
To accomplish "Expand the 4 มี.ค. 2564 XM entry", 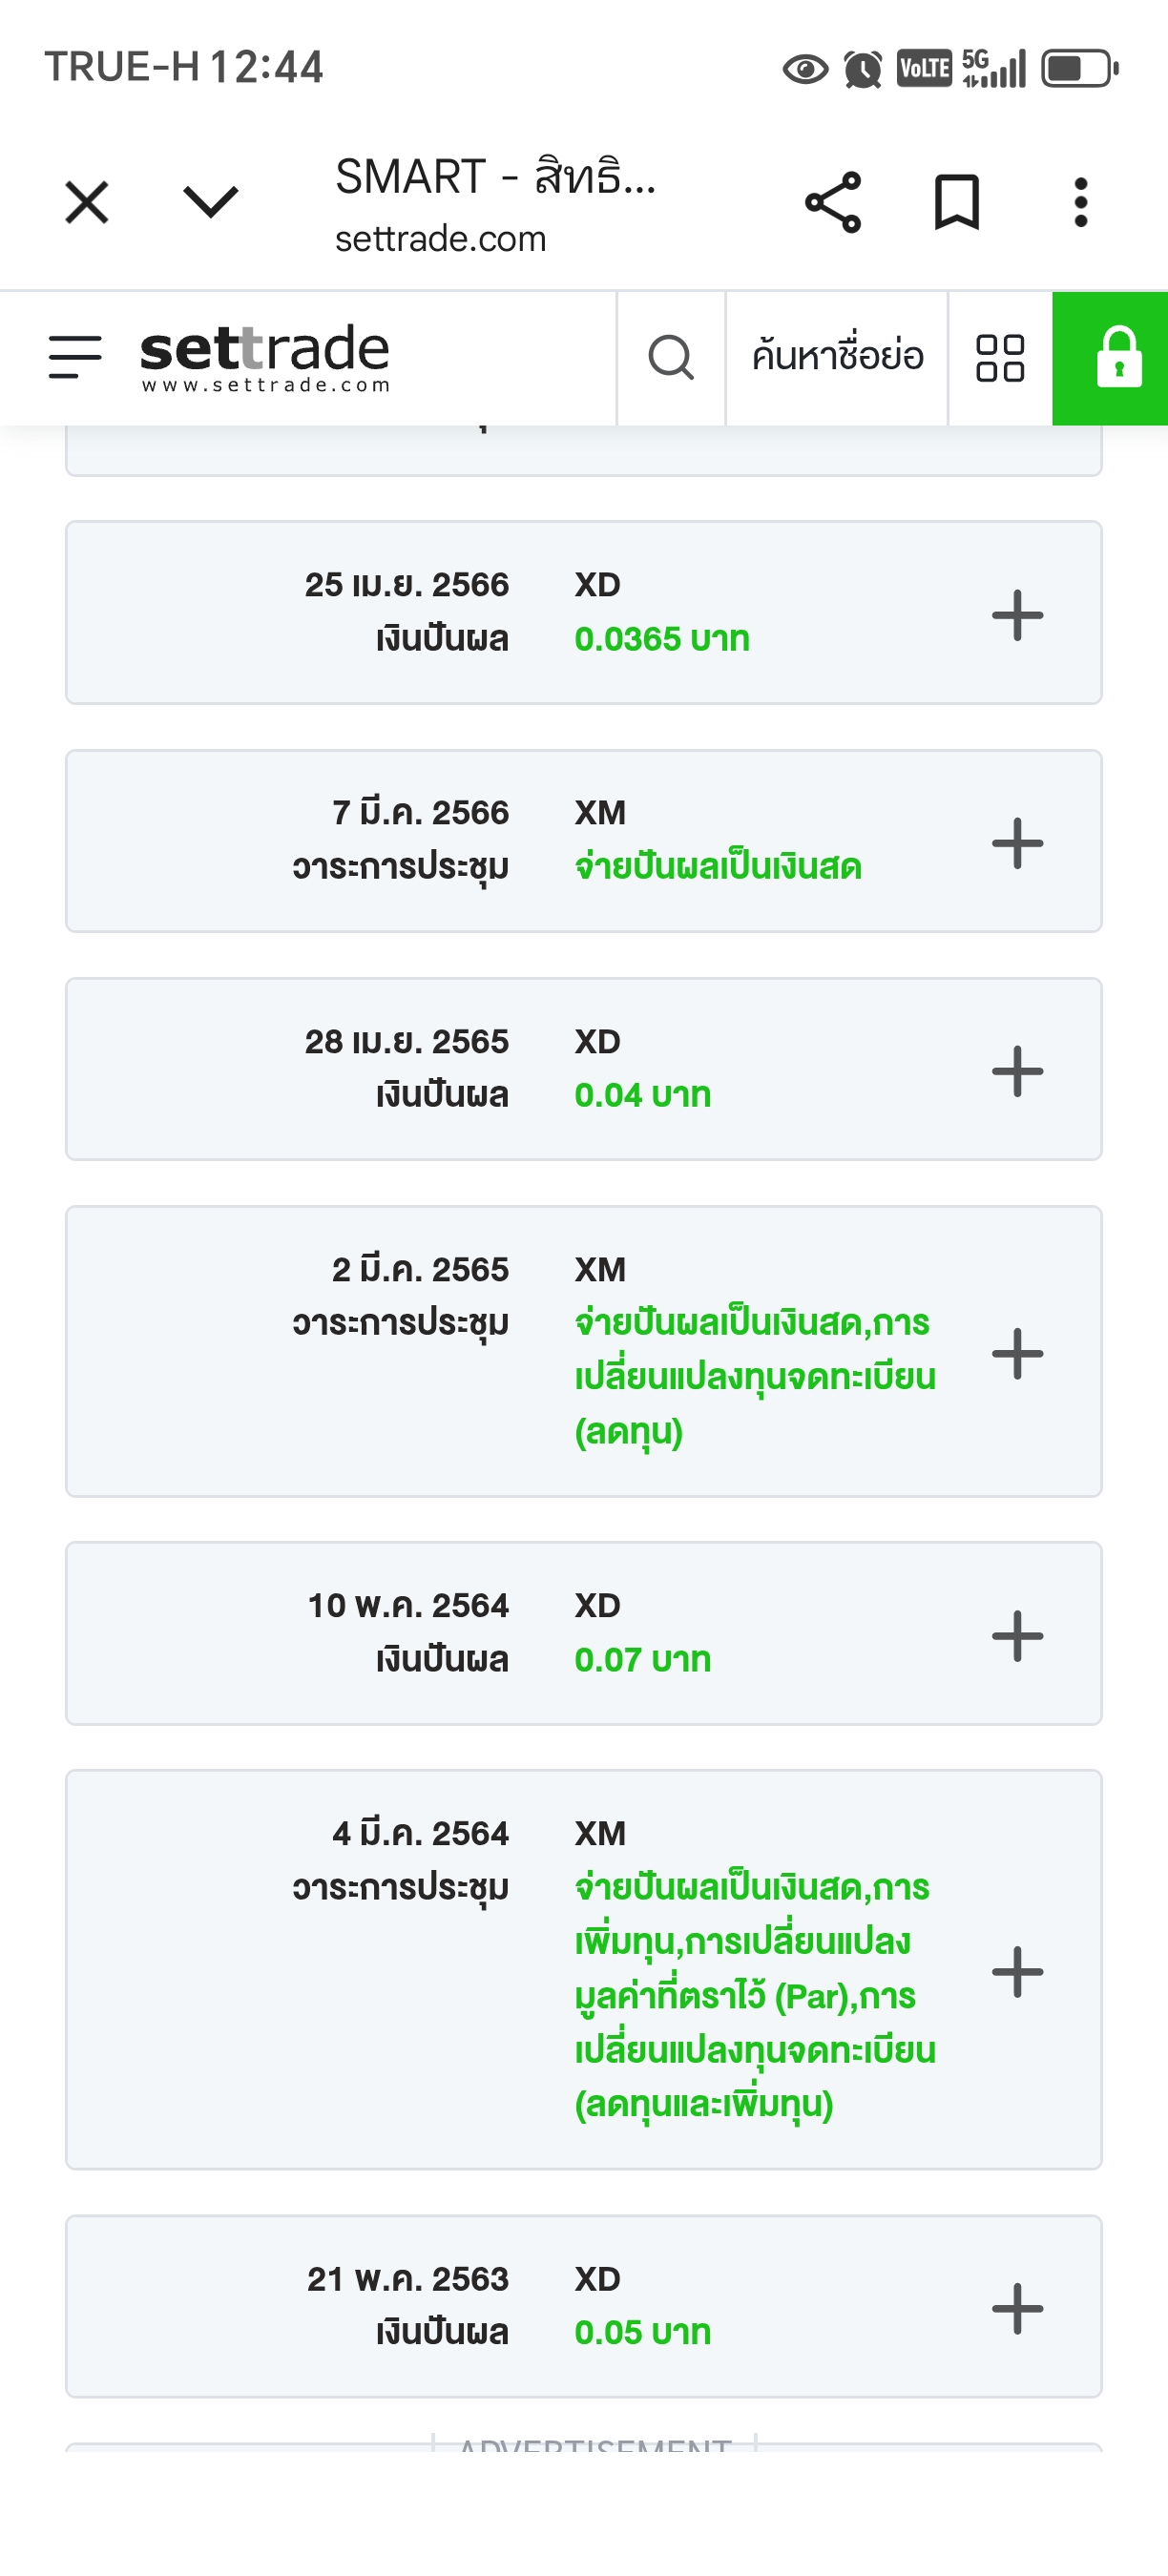I will 1017,1970.
